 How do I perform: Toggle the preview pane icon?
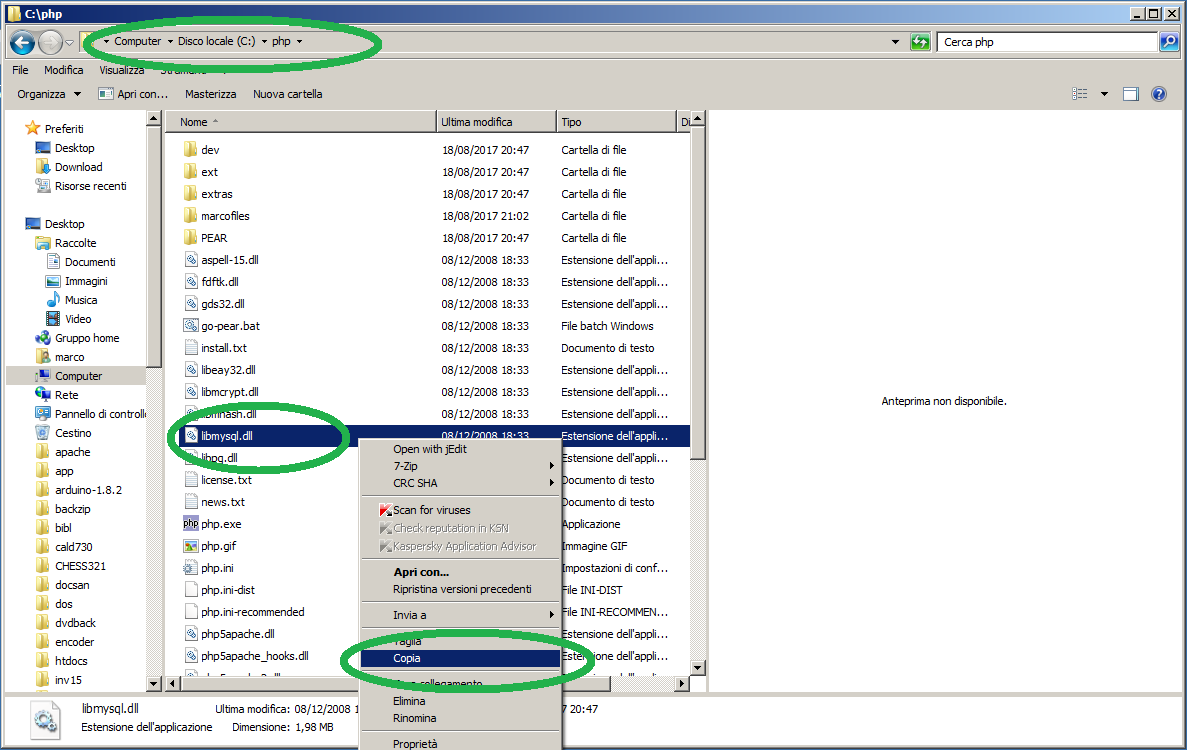(1131, 94)
